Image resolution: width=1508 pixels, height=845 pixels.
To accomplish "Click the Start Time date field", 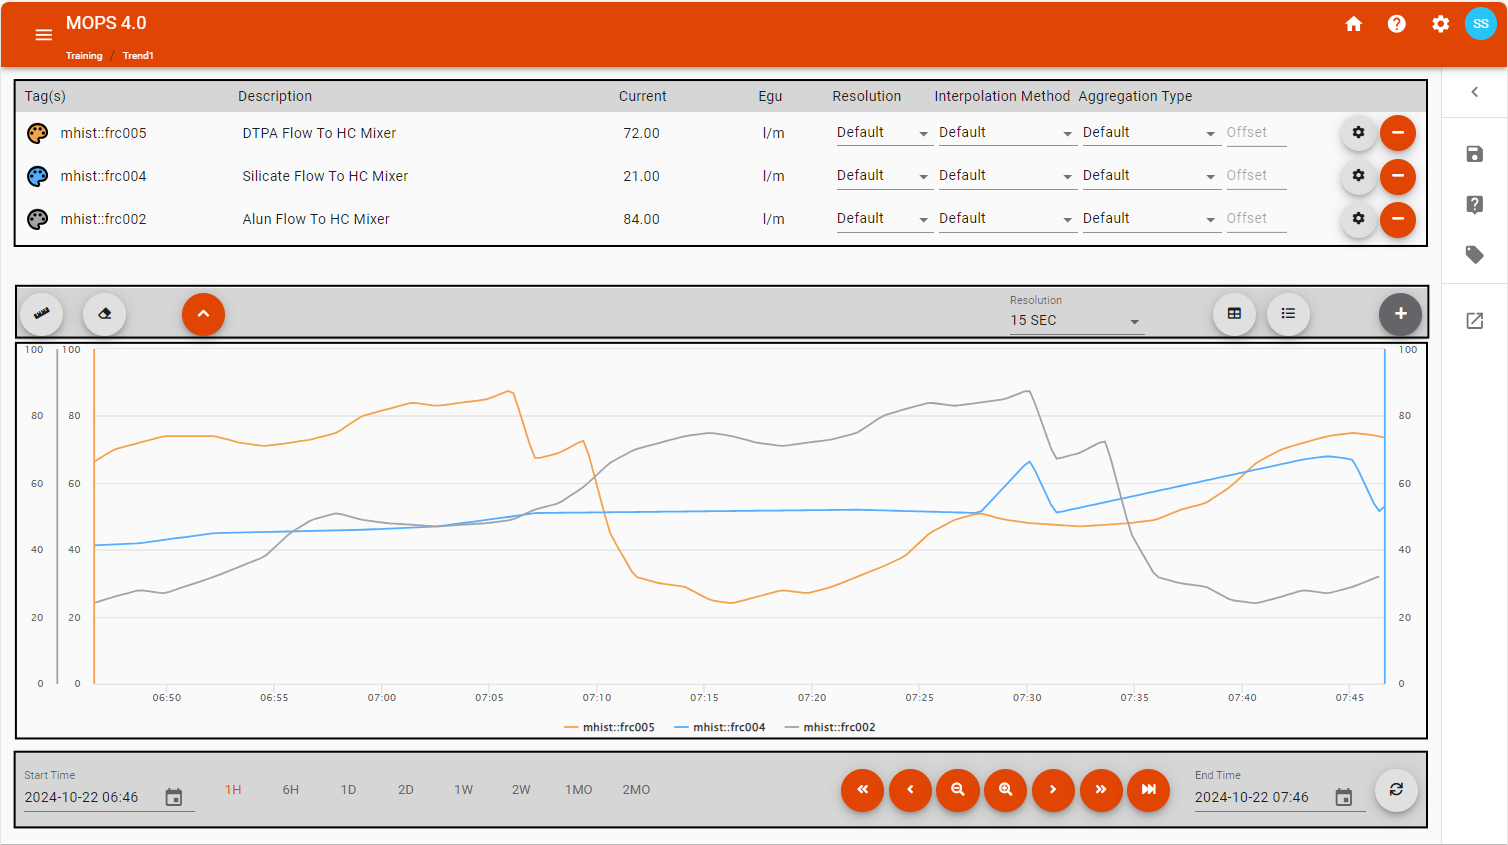I will coord(85,797).
